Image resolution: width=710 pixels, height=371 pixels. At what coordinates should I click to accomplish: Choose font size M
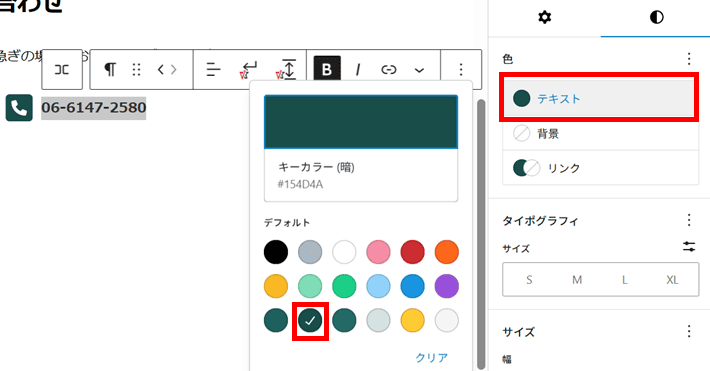(576, 279)
